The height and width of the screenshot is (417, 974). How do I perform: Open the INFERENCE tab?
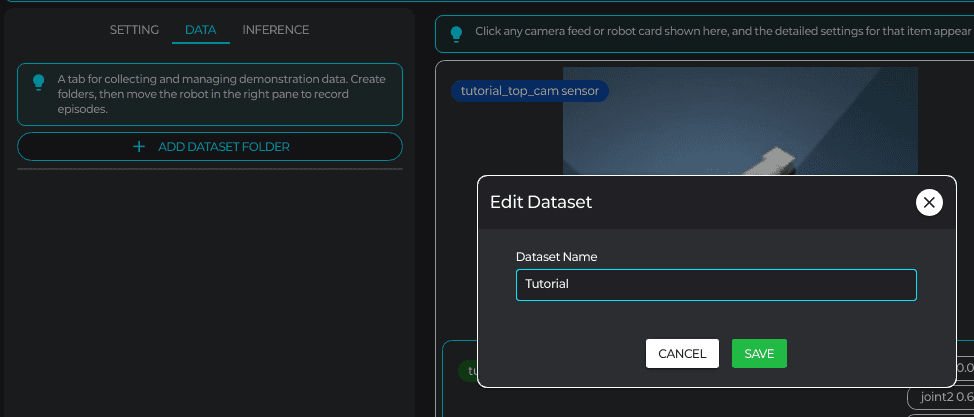tap(276, 30)
